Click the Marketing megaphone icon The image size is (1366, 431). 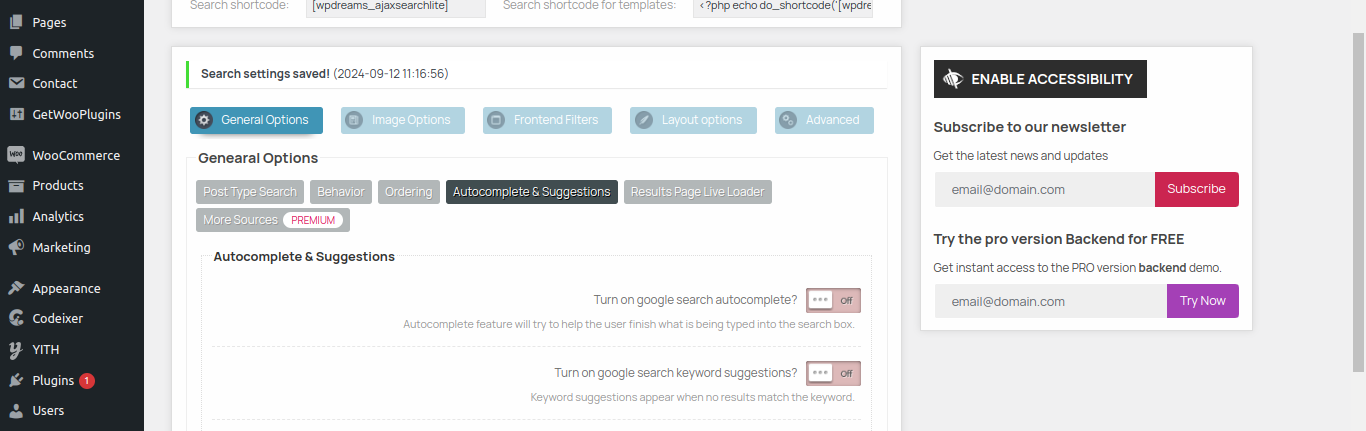[x=16, y=247]
